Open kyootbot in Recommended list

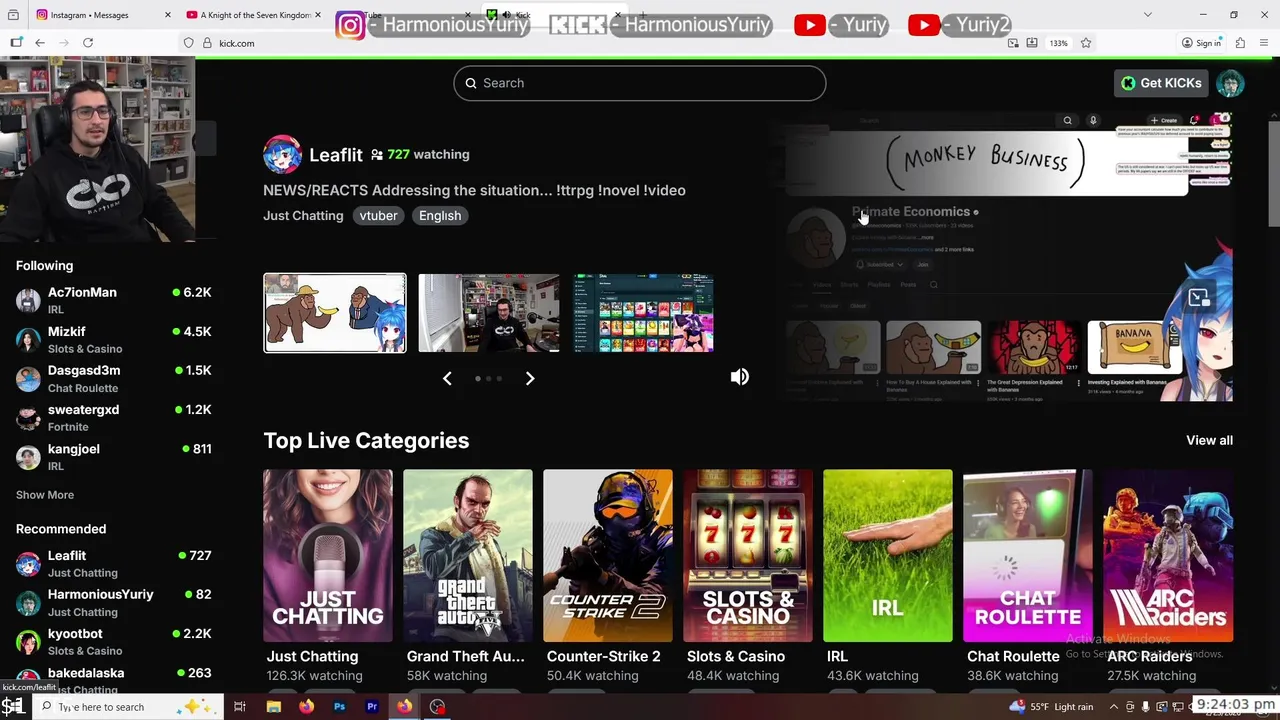click(x=113, y=642)
